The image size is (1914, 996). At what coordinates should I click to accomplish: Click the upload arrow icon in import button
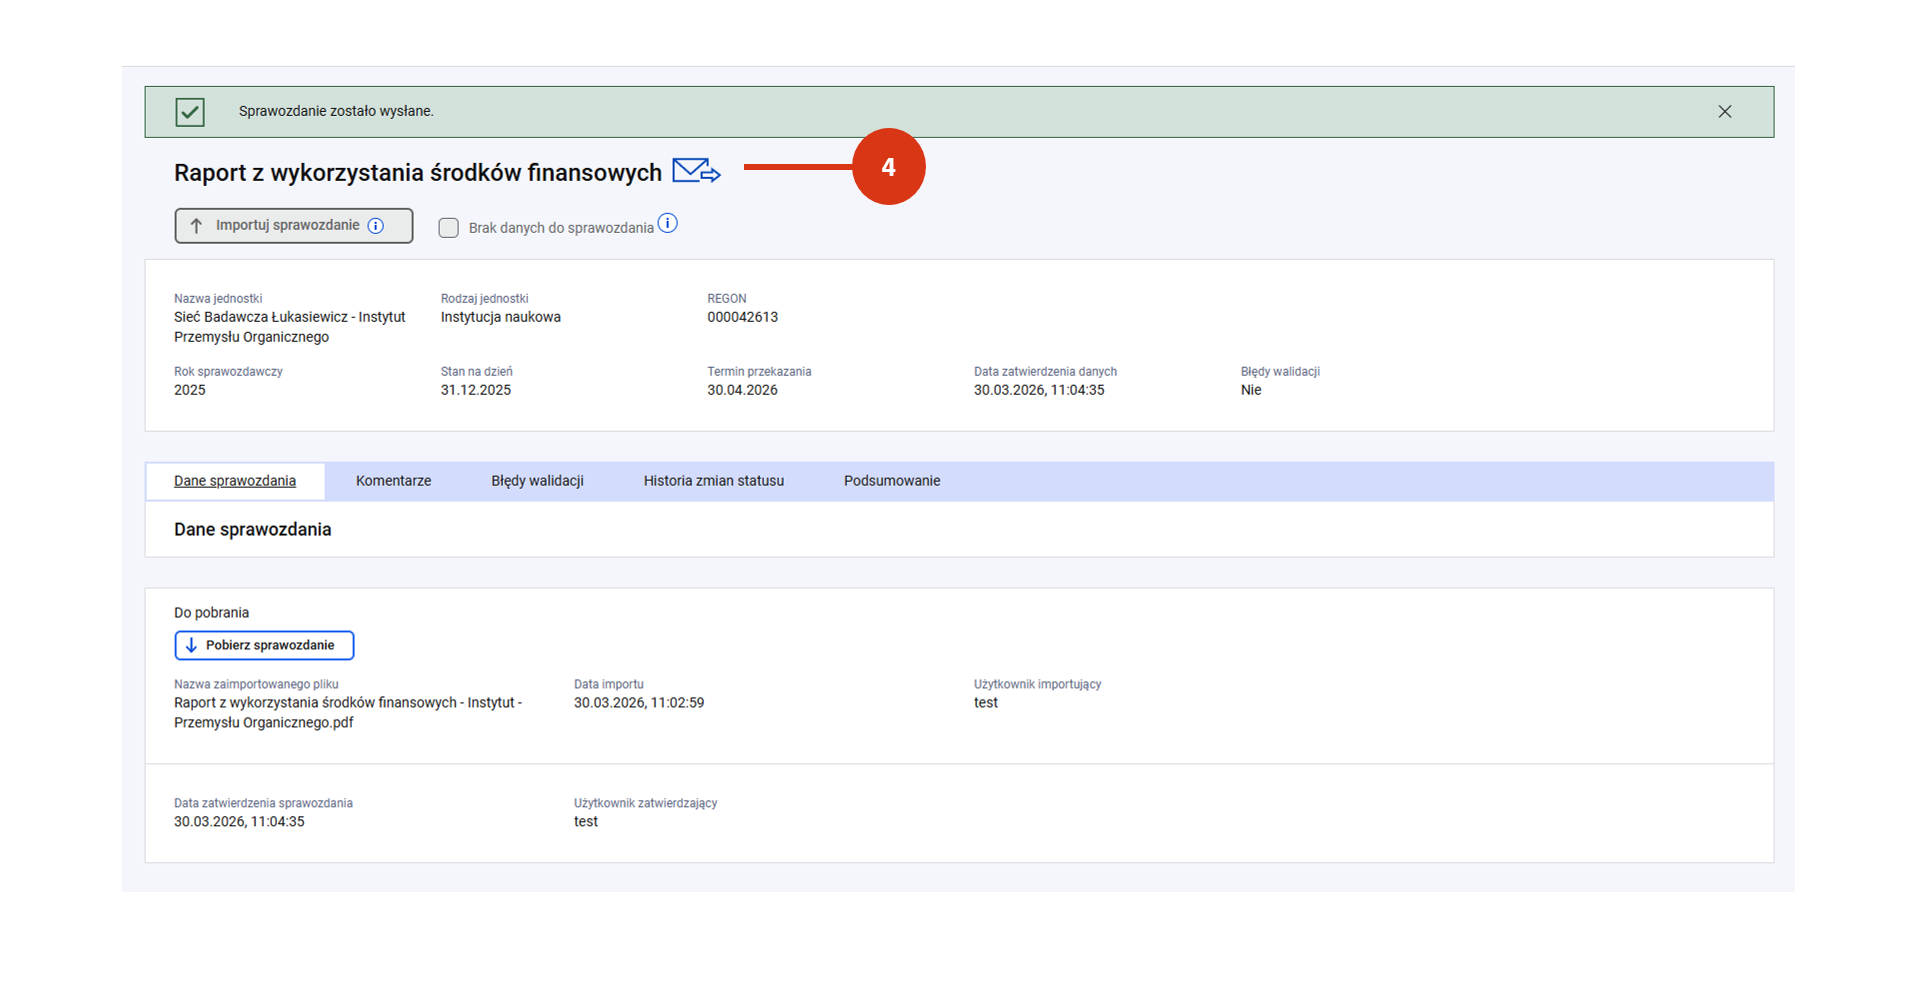[x=196, y=226]
